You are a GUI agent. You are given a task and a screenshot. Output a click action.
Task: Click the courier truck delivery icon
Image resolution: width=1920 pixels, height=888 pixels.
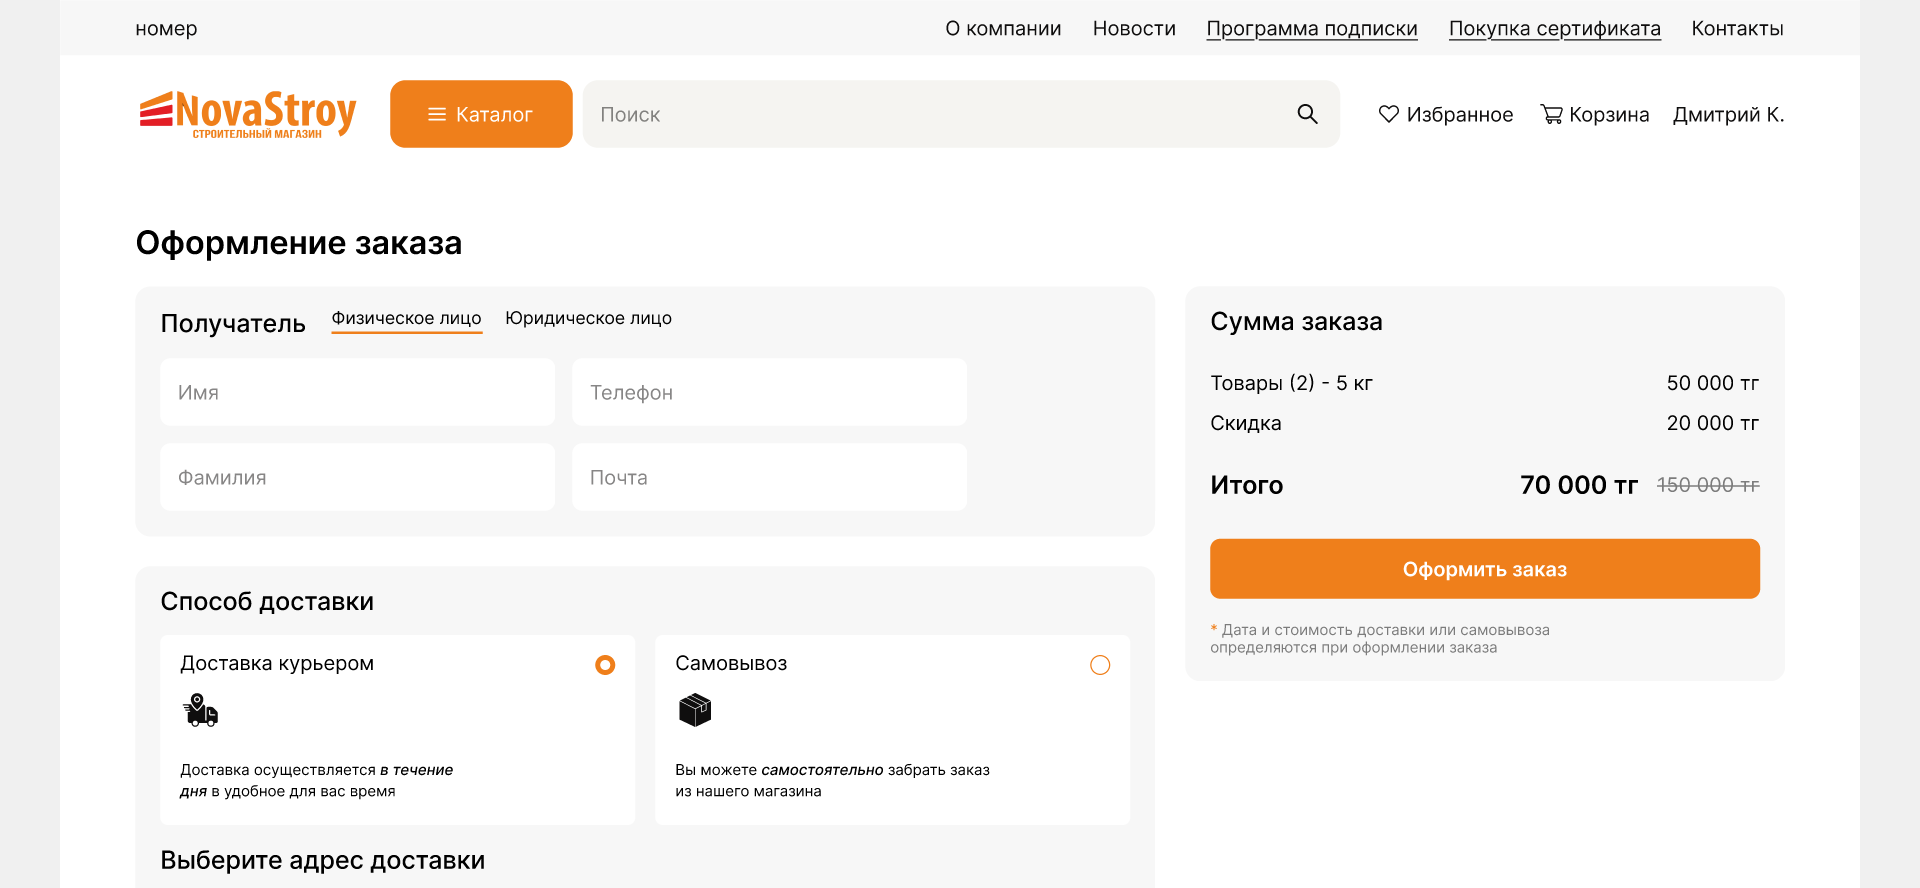[x=200, y=710]
